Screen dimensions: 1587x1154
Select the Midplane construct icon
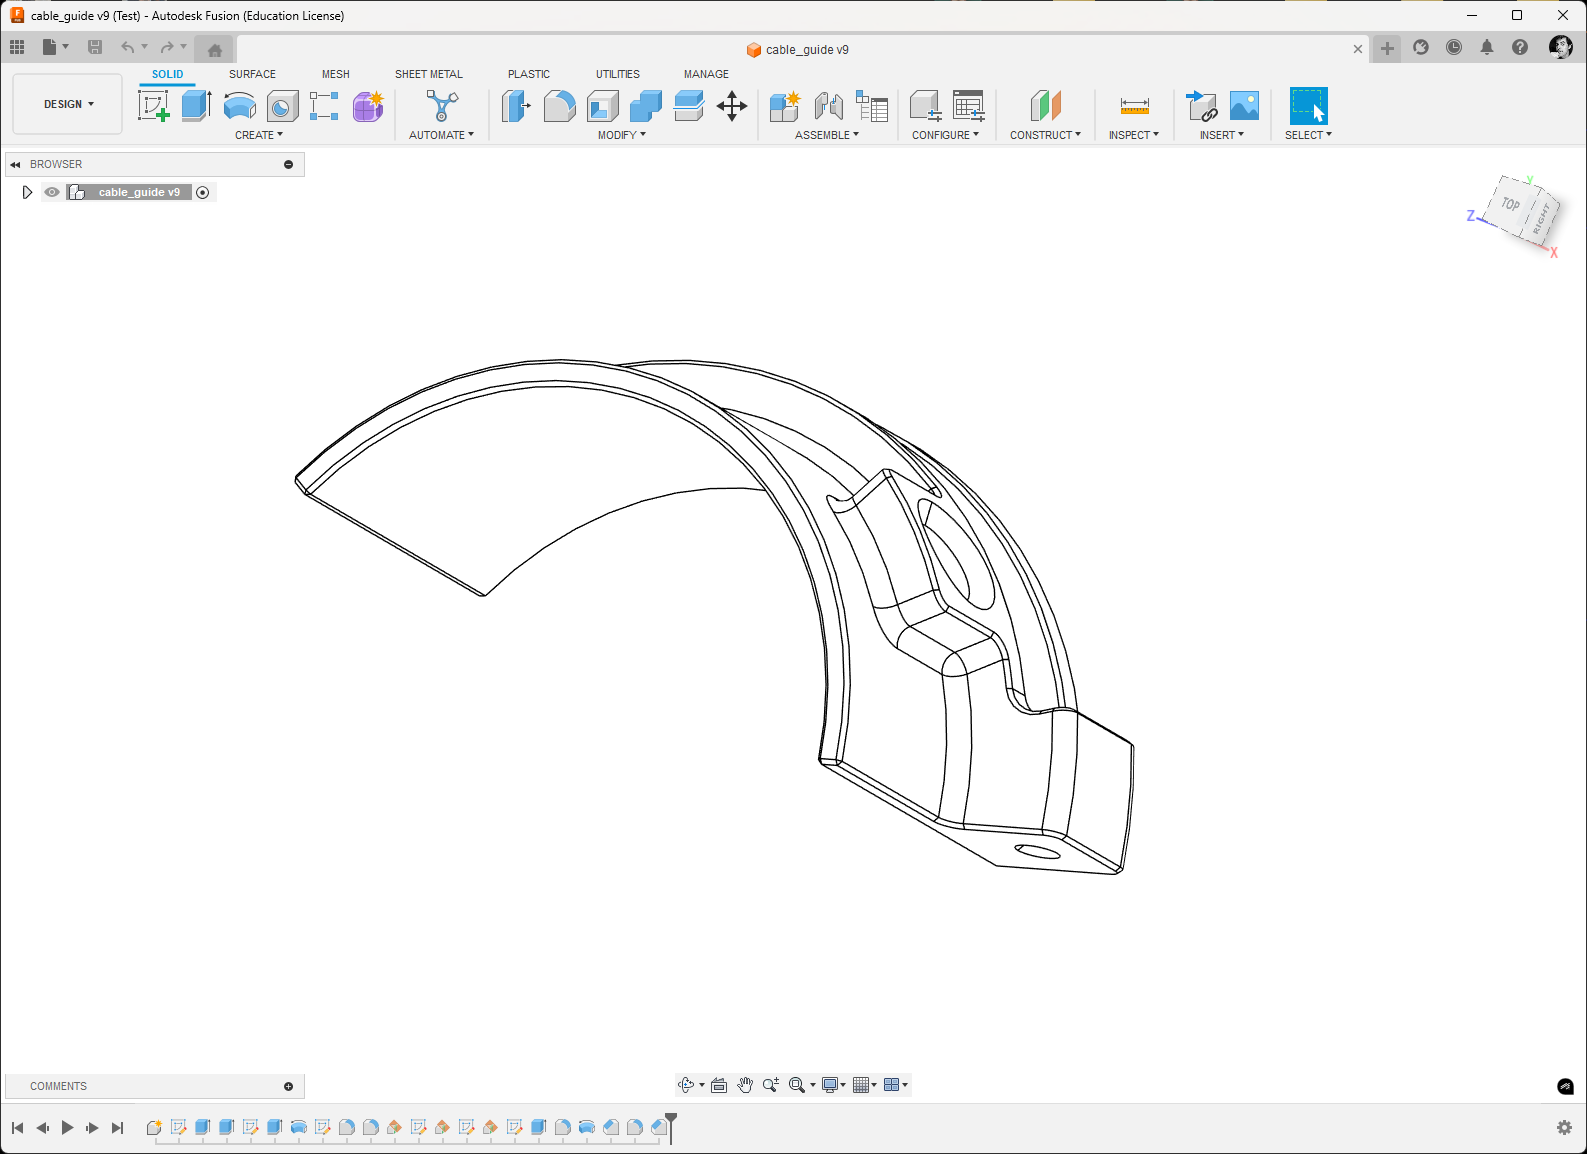coord(1045,105)
